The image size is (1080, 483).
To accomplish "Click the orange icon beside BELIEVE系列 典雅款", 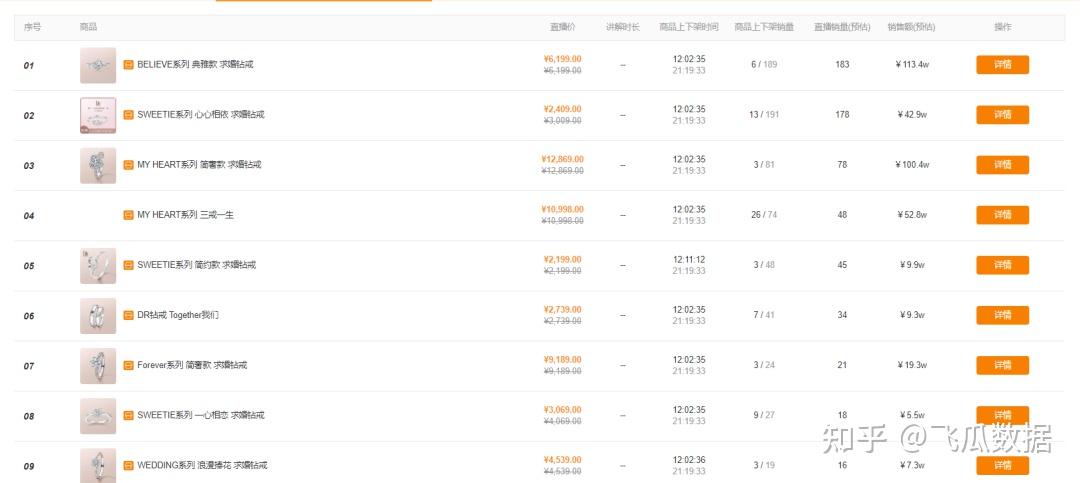I will (128, 65).
